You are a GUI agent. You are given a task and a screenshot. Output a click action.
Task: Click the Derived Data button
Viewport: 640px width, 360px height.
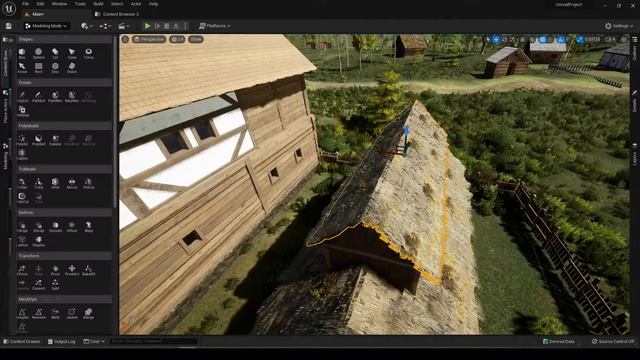pos(559,341)
